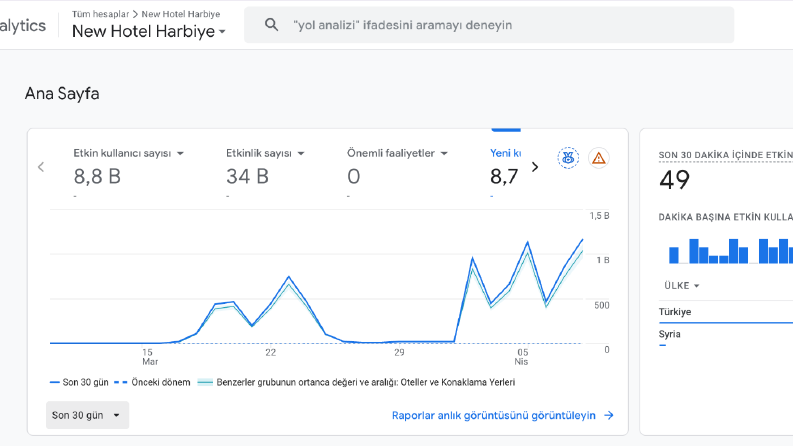Click the 'New Hotel Harbiye' breadcrumb link
This screenshot has height=446, width=793.
tap(181, 14)
